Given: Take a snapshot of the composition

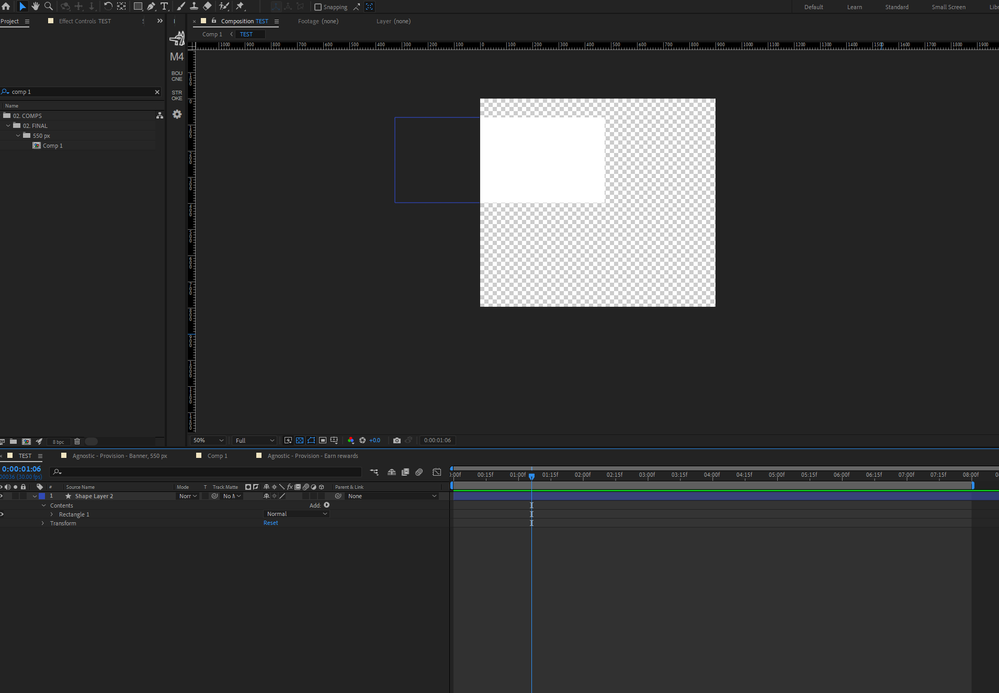Looking at the screenshot, I should (397, 440).
